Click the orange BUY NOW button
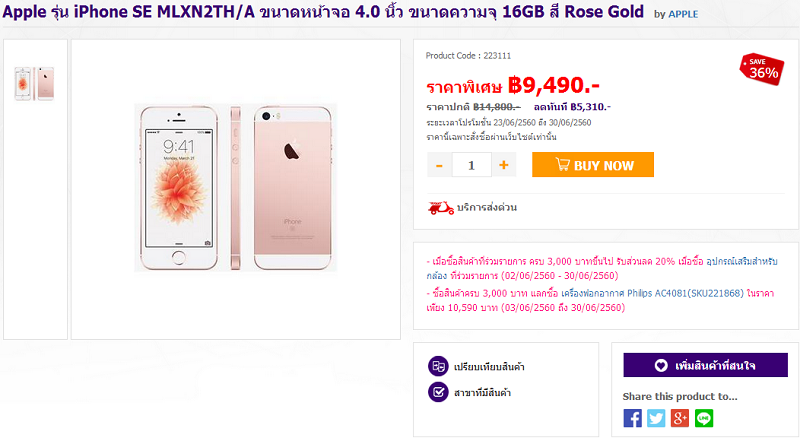800x441 pixels. coord(593,165)
